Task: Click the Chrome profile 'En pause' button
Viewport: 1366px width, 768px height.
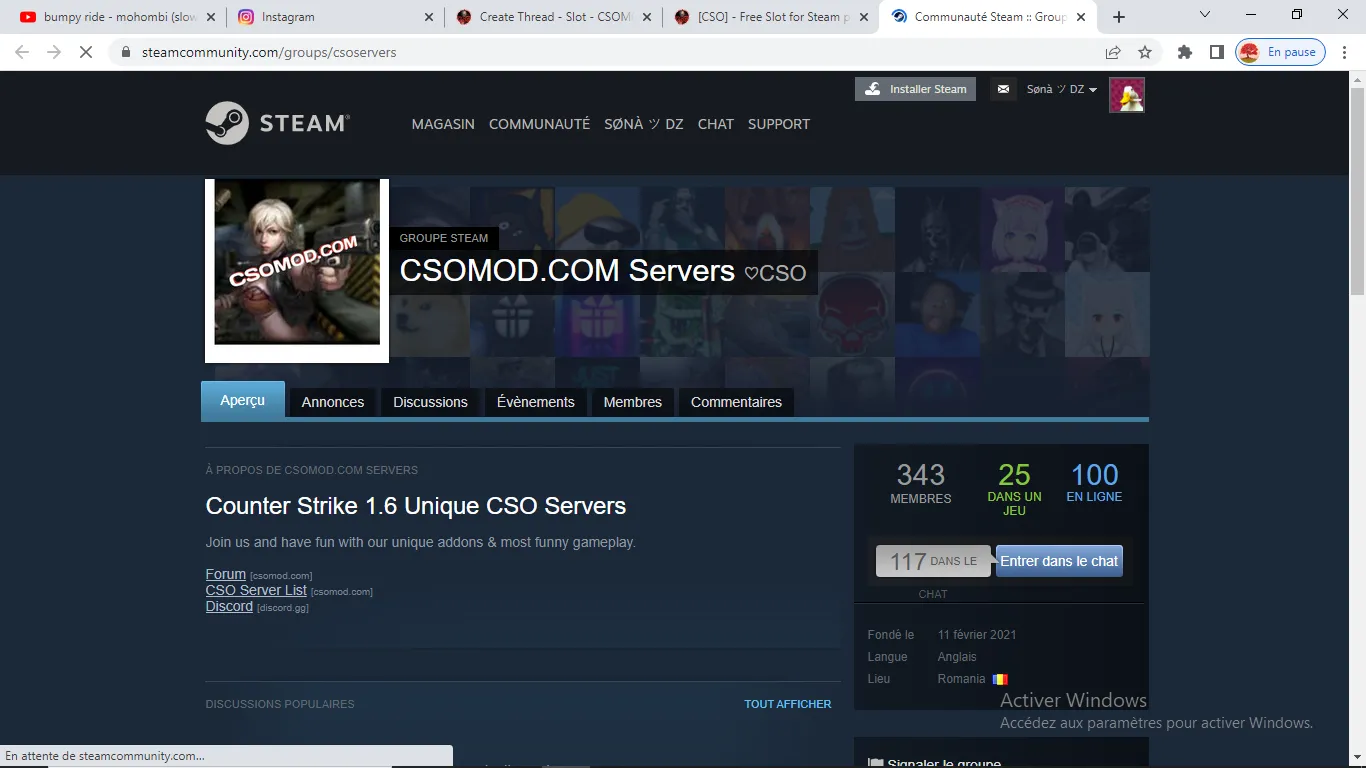Action: coord(1281,52)
